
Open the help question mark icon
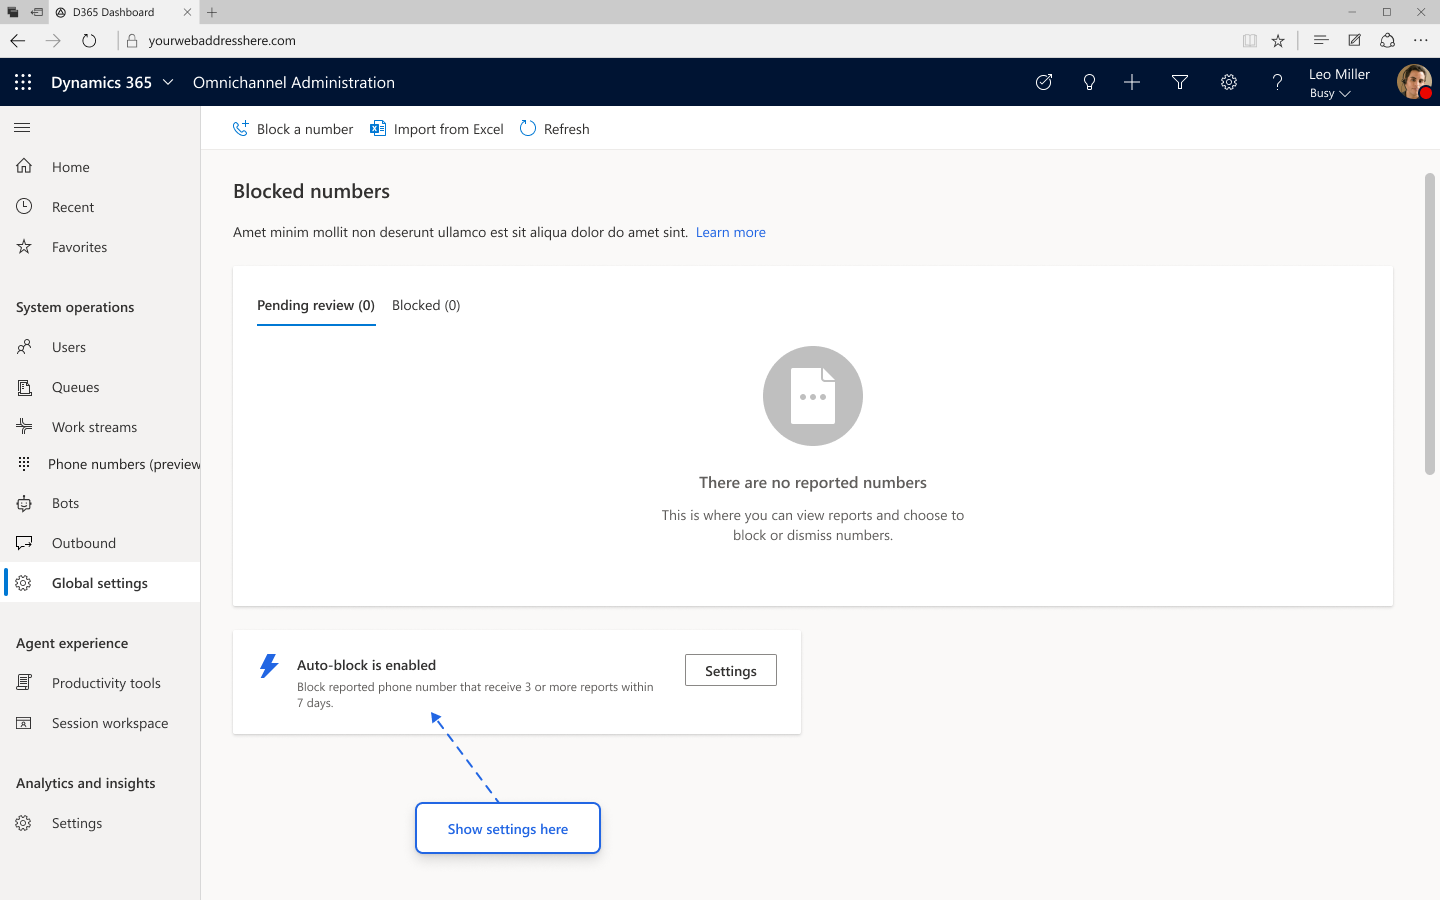point(1277,82)
